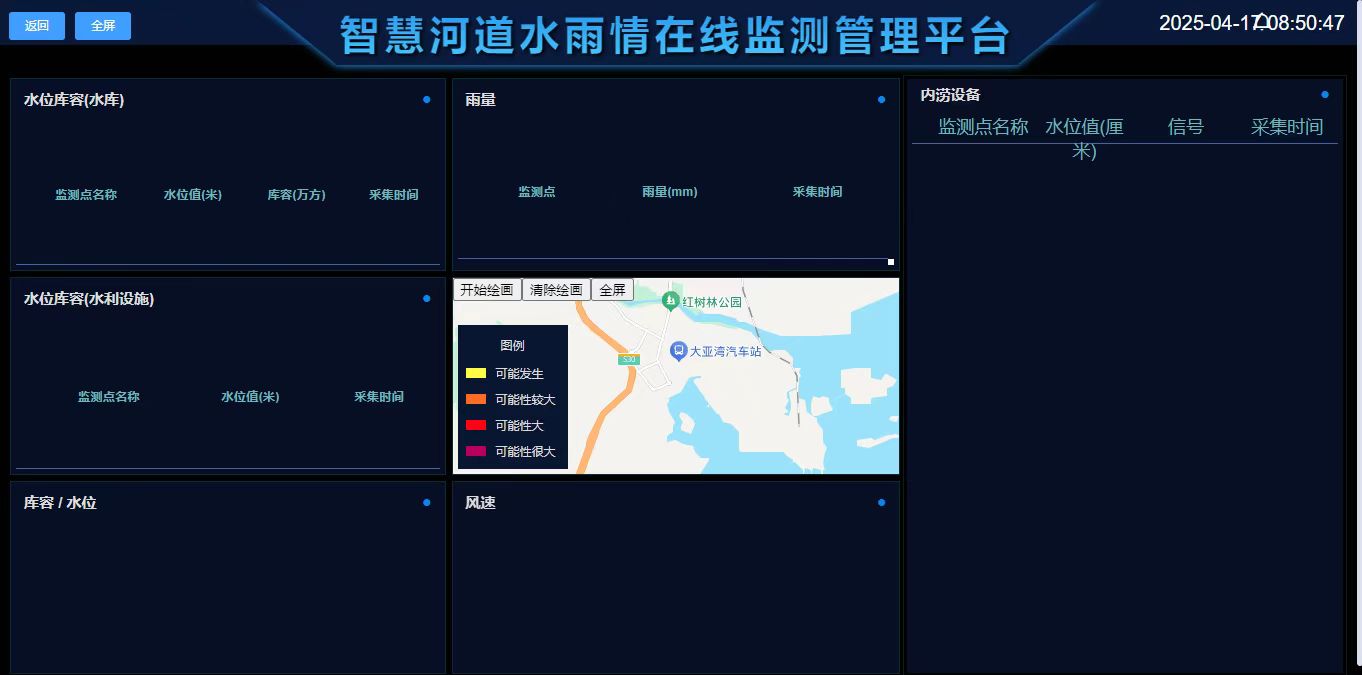This screenshot has width=1362, height=675.
Task: Click the blue dot in 水位库容(水库) panel
Action: tap(427, 99)
